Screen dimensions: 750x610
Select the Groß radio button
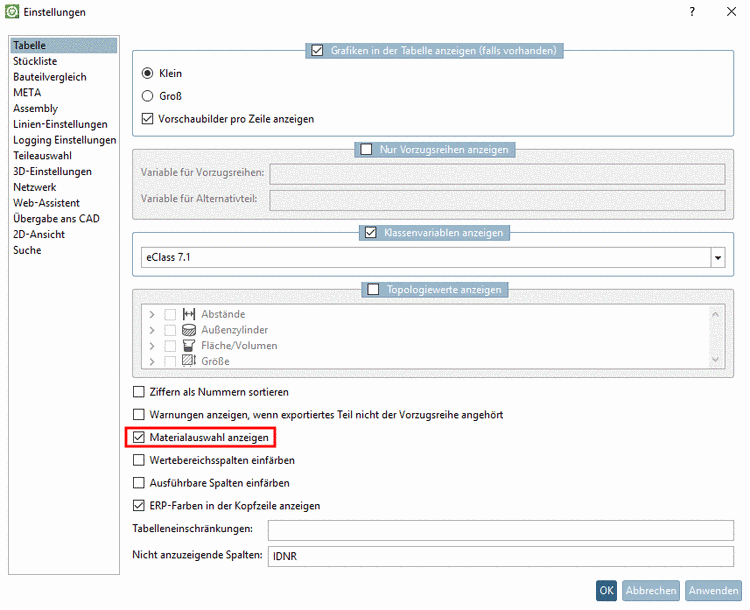(x=148, y=97)
